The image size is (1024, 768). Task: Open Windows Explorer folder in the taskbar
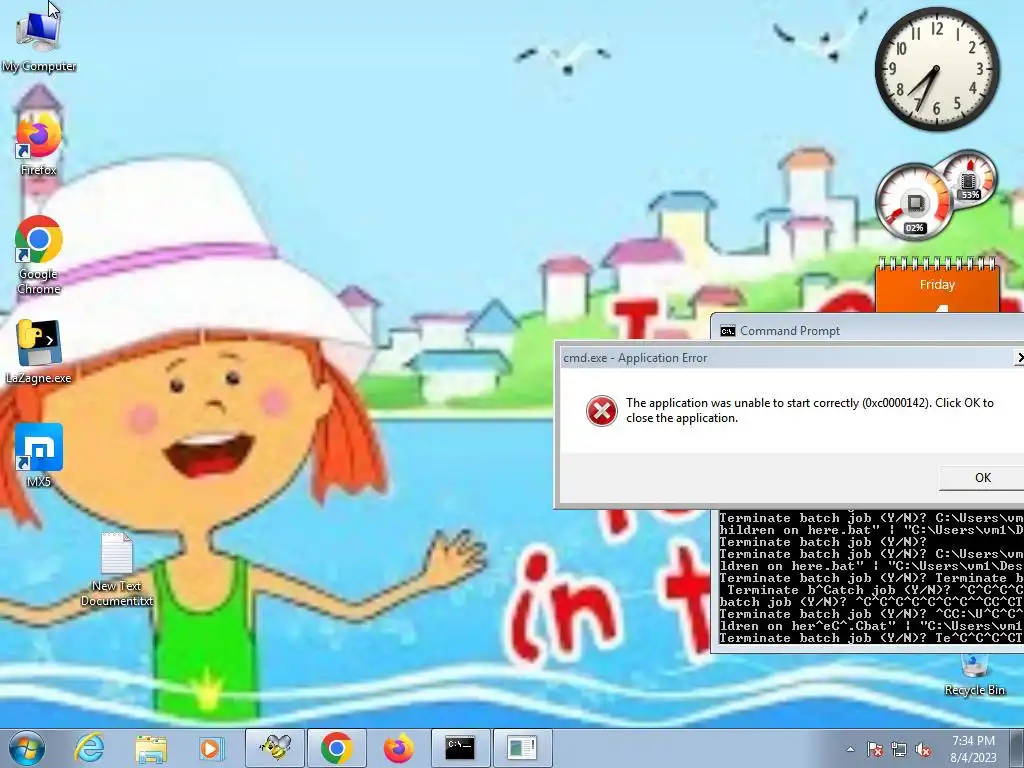click(151, 748)
